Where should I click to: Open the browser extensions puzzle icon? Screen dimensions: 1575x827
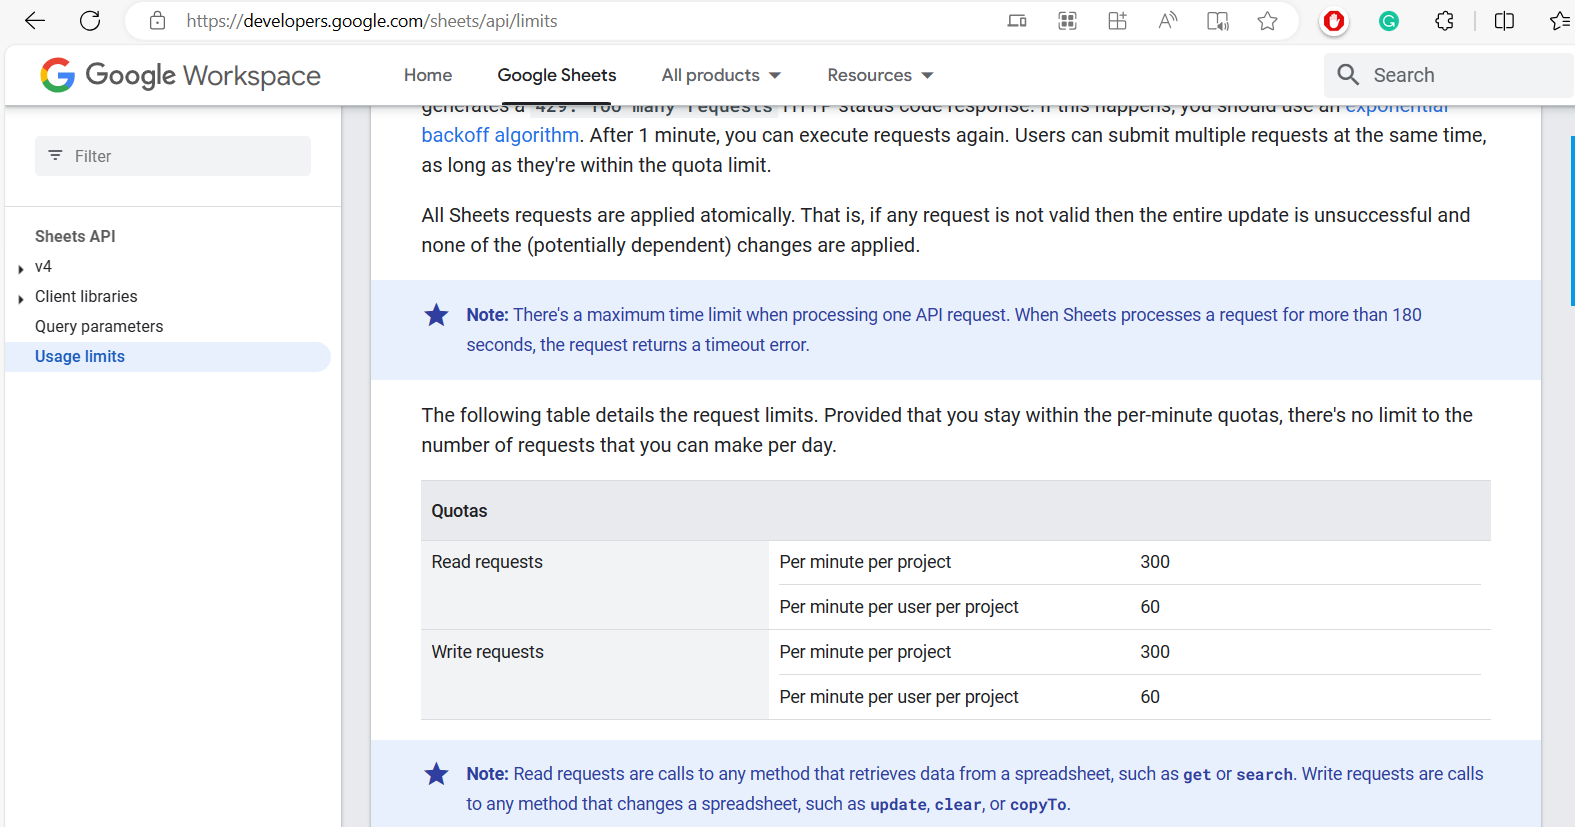(x=1444, y=21)
